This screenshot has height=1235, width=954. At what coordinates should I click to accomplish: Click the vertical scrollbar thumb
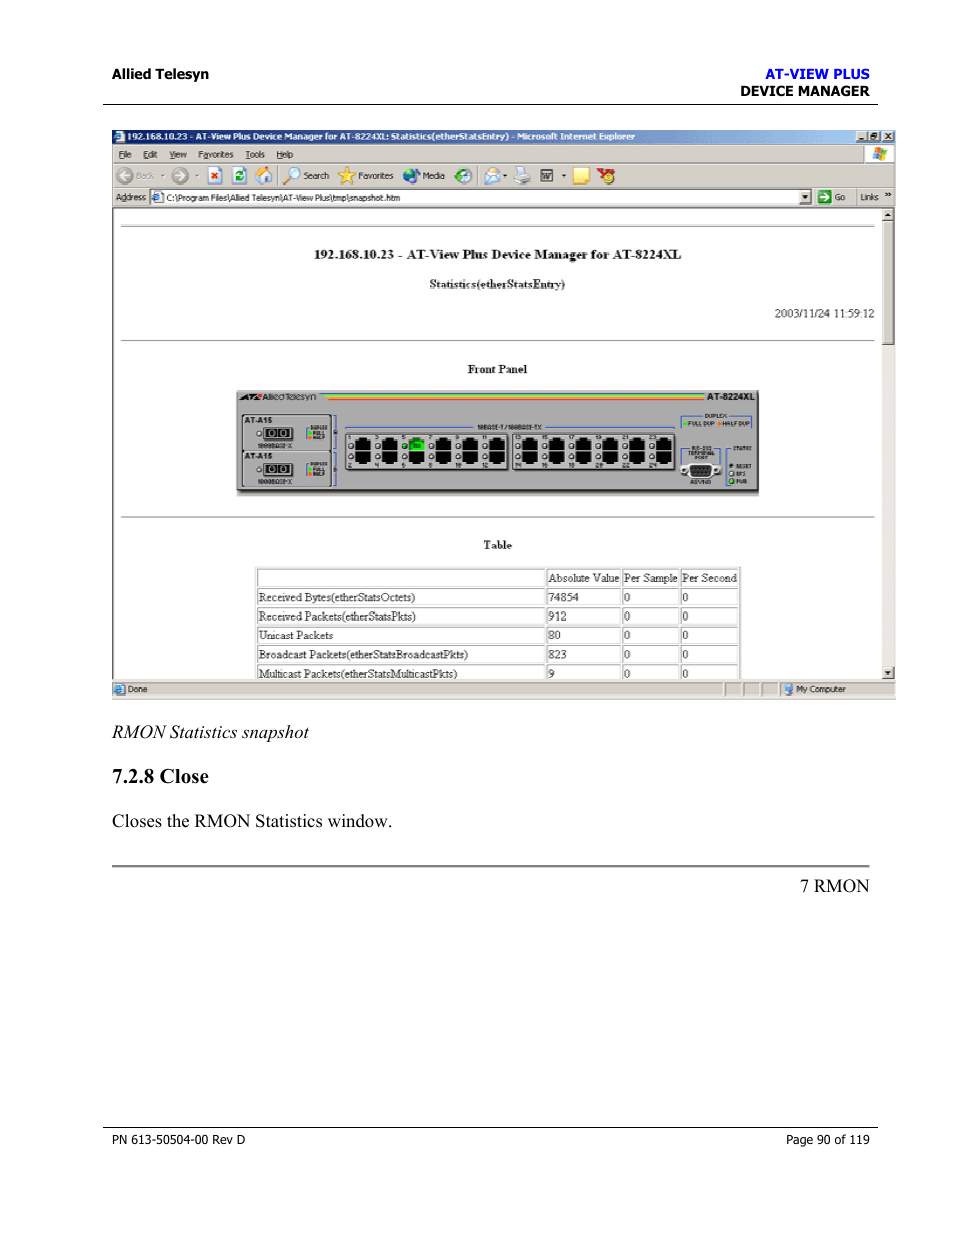(x=888, y=283)
